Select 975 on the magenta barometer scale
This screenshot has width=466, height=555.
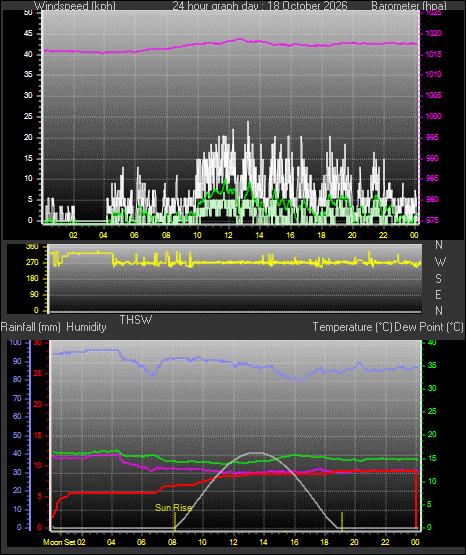[432, 220]
